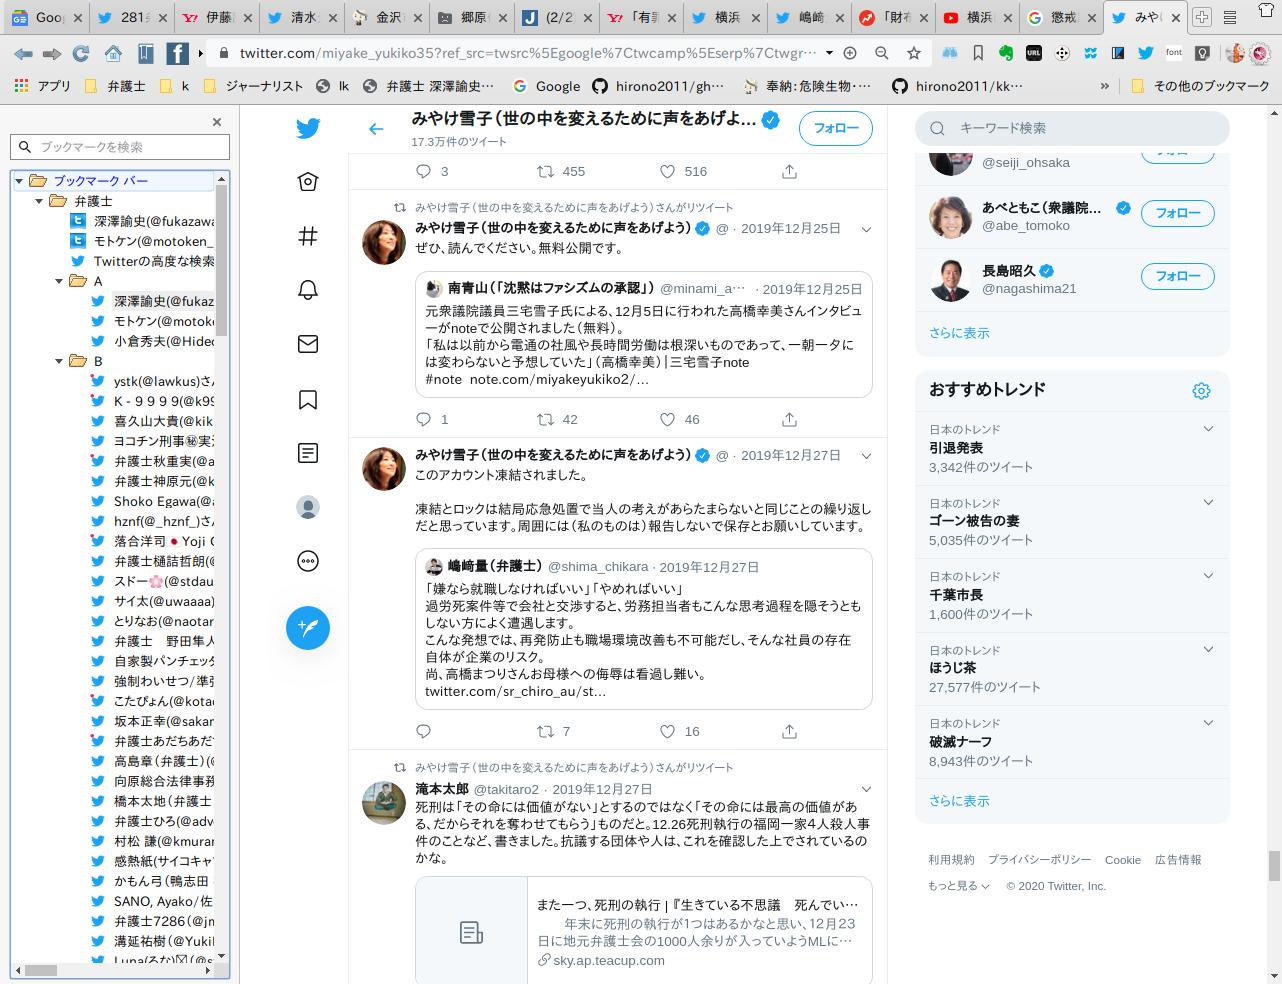Collapse folder B in bookmarks tree

(x=59, y=361)
